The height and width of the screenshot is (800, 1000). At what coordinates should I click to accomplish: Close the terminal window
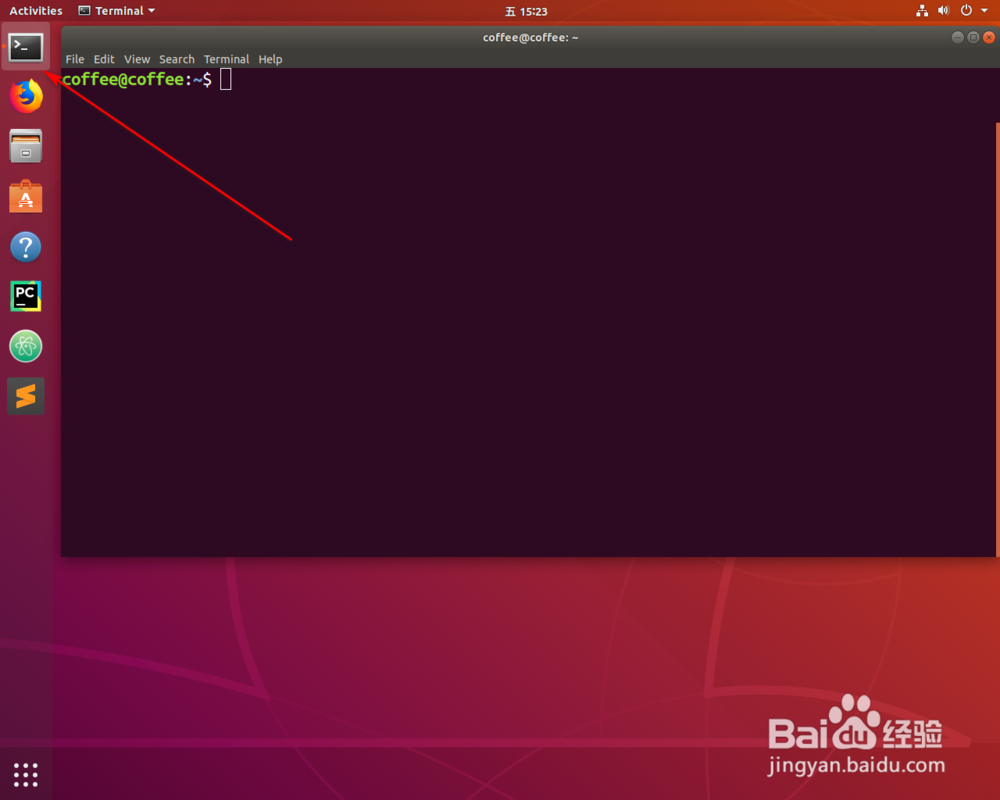(x=989, y=38)
